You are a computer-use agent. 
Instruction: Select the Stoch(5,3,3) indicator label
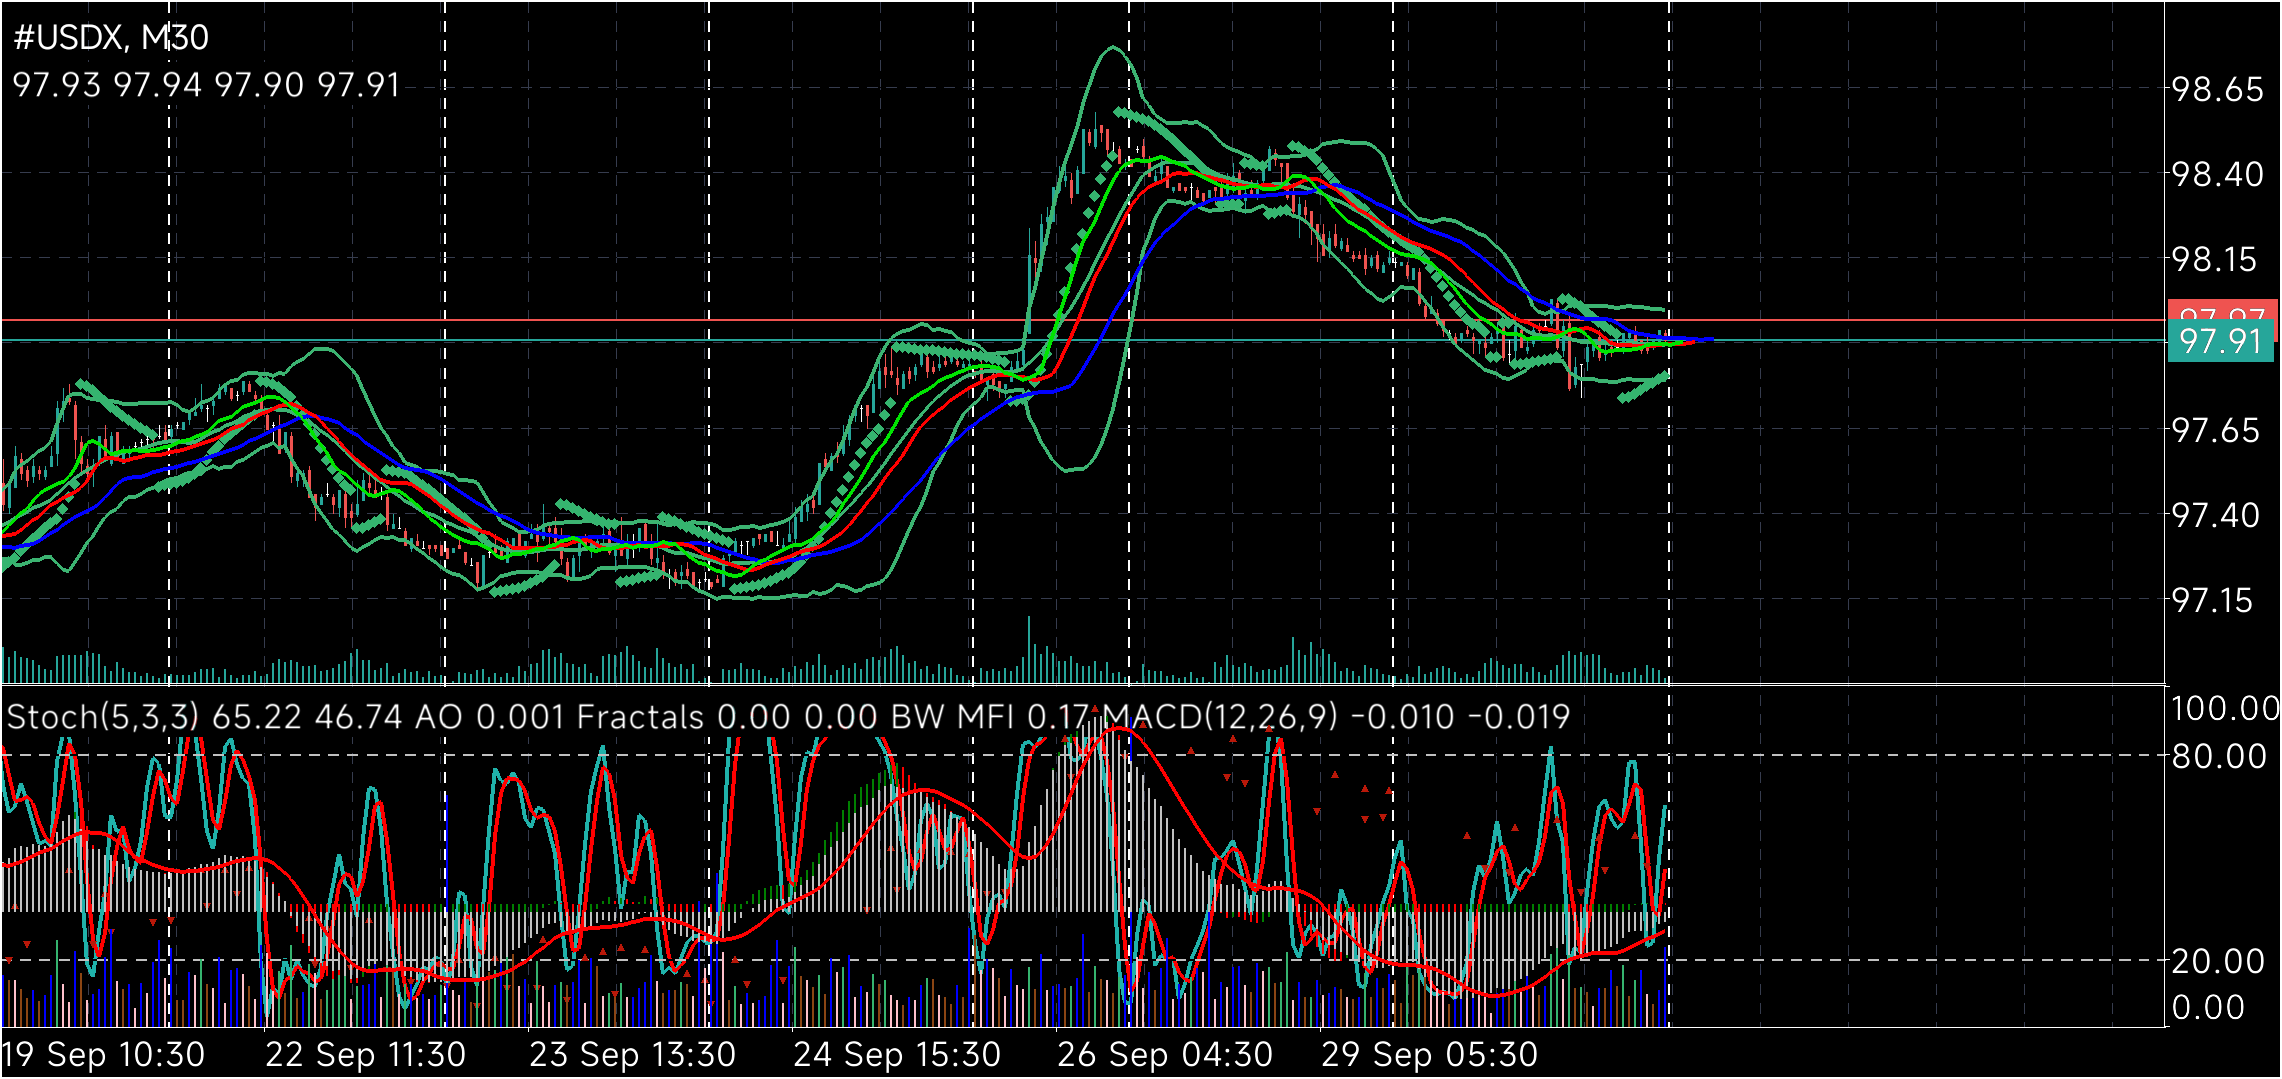(x=205, y=717)
